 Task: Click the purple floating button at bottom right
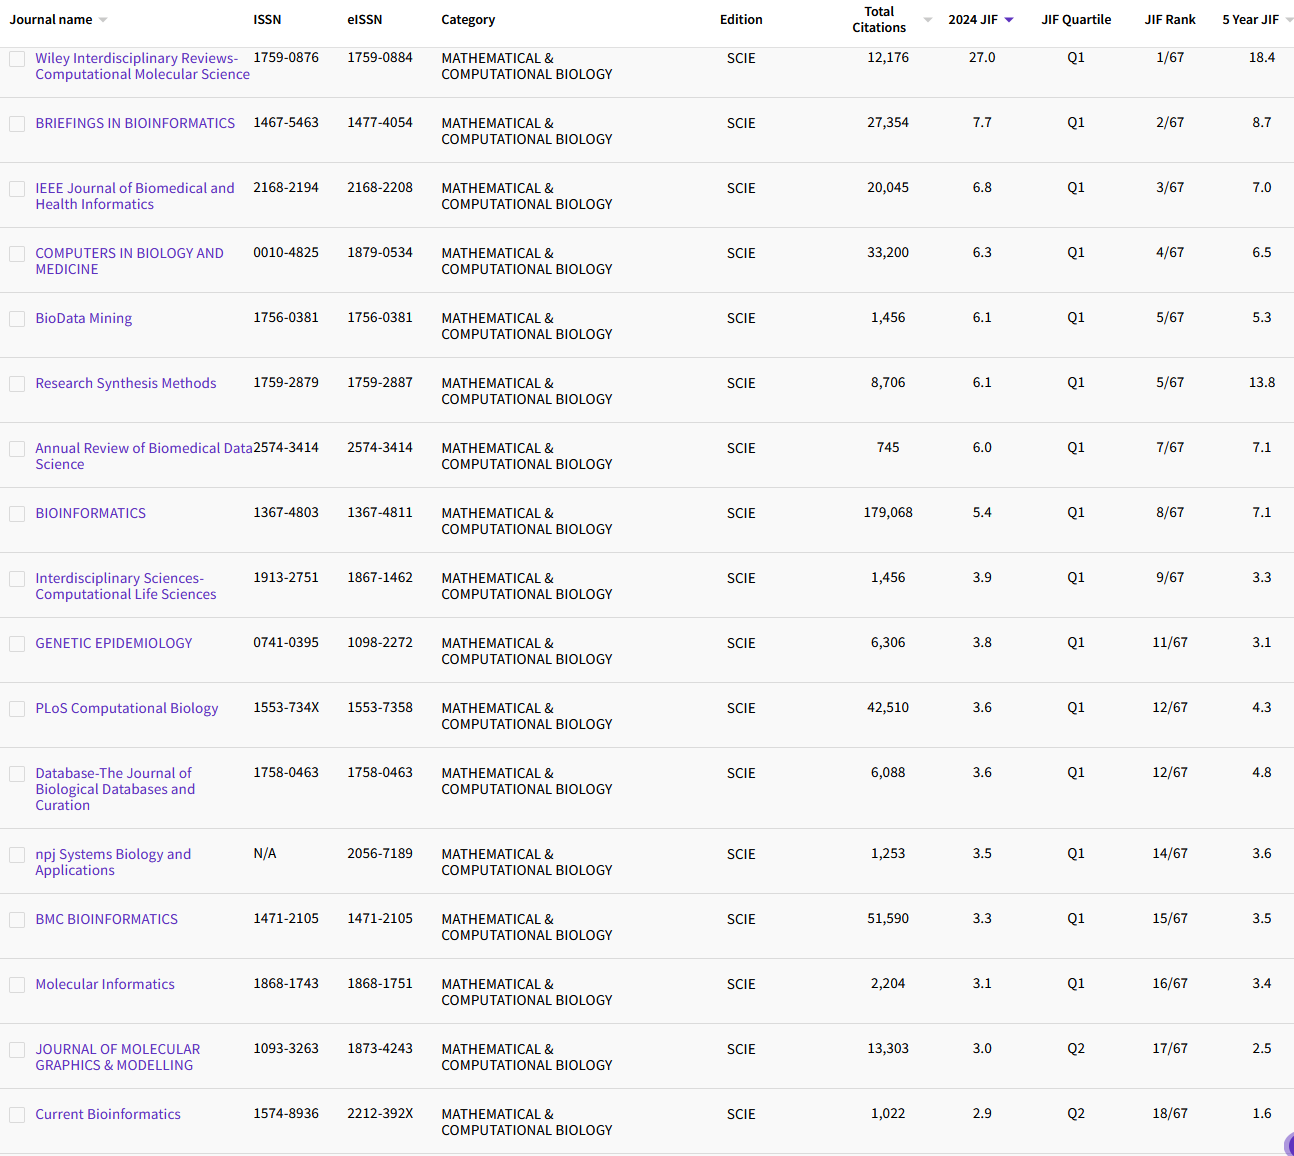point(1288,1144)
